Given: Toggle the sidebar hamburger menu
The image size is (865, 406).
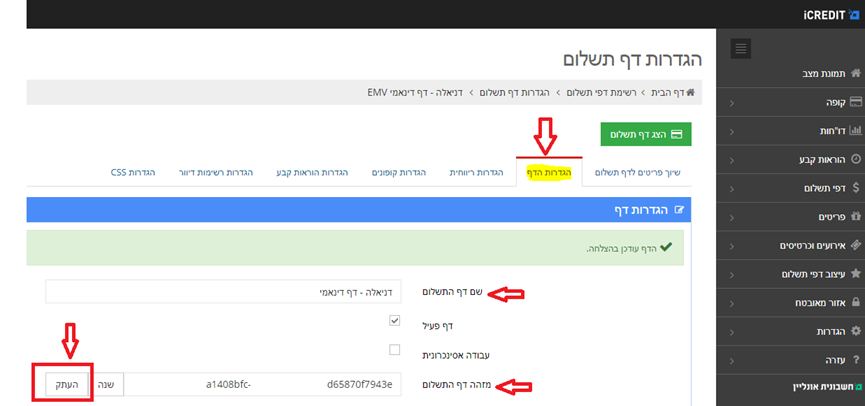Looking at the screenshot, I should (741, 49).
